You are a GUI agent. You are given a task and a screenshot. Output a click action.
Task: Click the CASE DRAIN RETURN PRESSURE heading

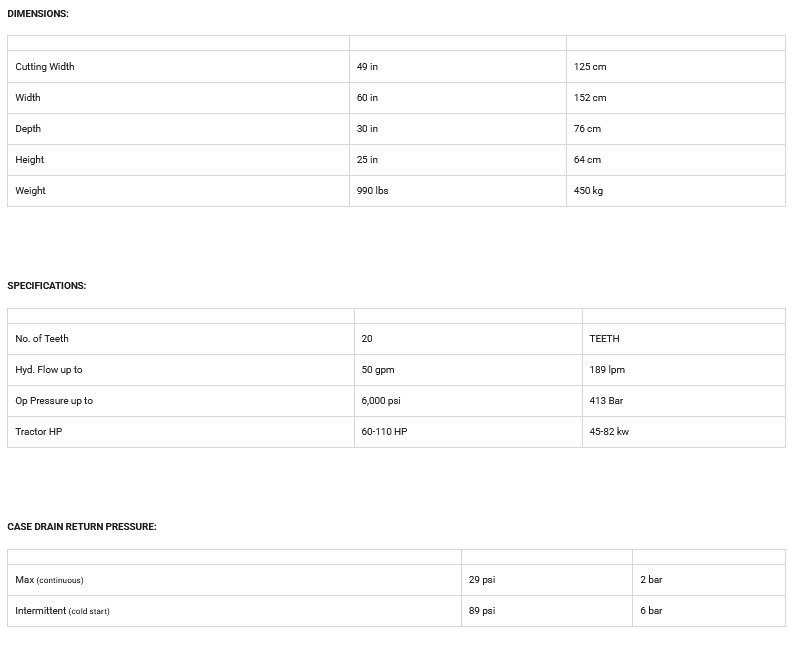click(82, 527)
